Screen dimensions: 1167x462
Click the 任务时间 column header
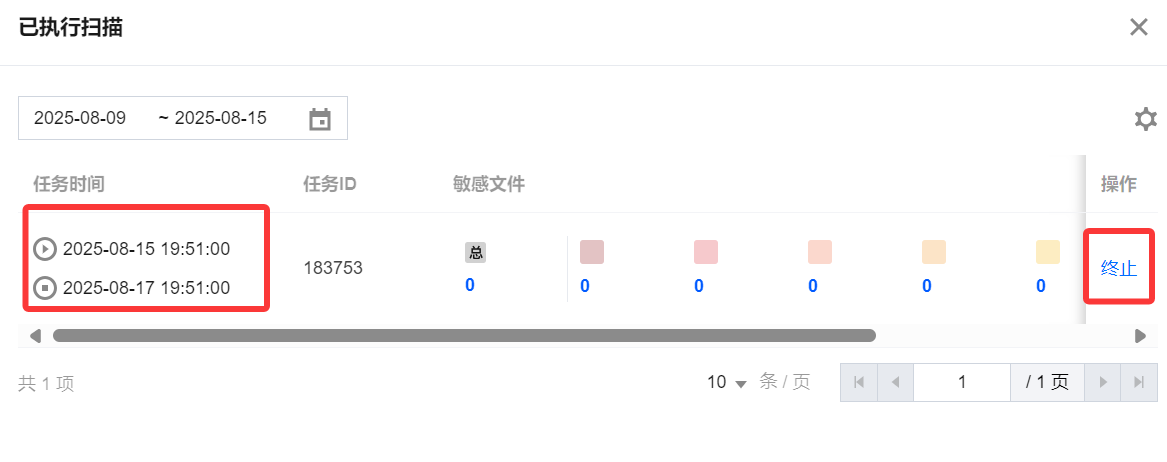tap(69, 184)
